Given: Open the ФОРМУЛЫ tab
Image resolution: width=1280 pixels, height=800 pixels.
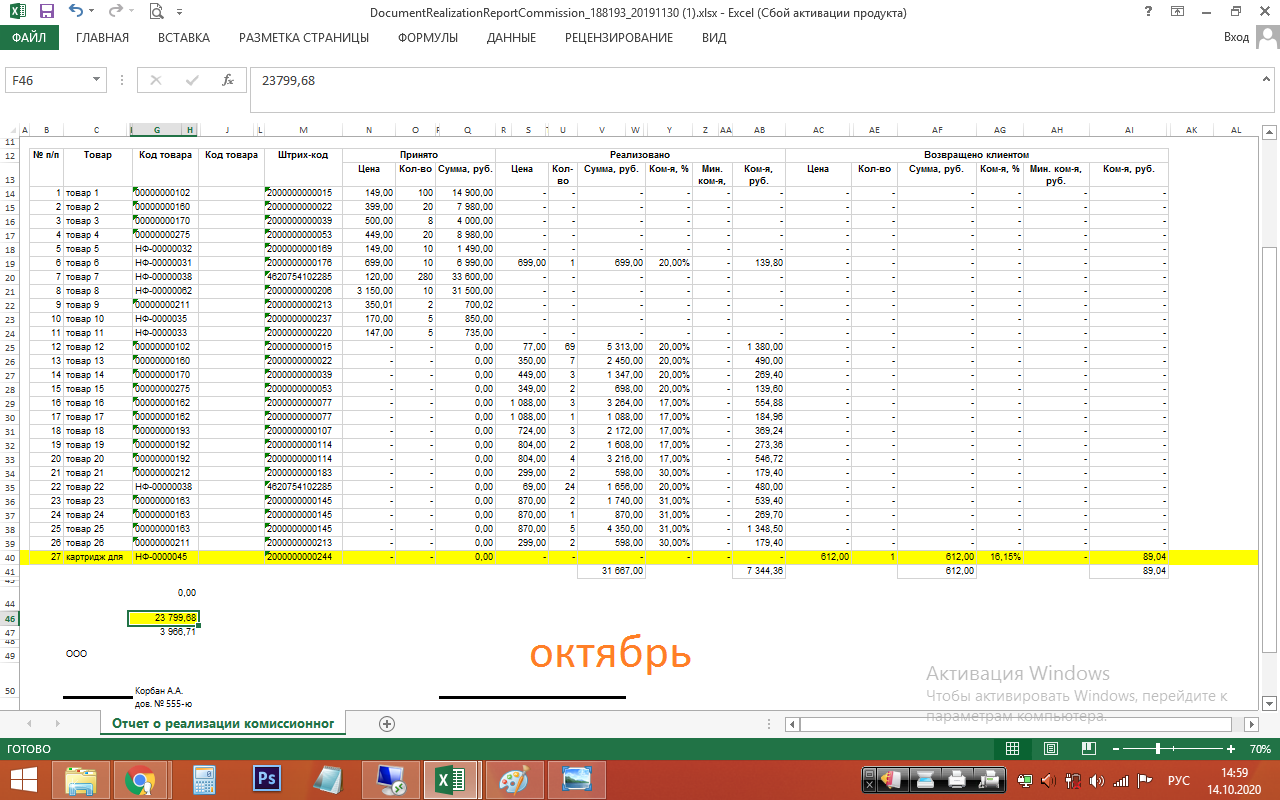Looking at the screenshot, I should pos(428,38).
